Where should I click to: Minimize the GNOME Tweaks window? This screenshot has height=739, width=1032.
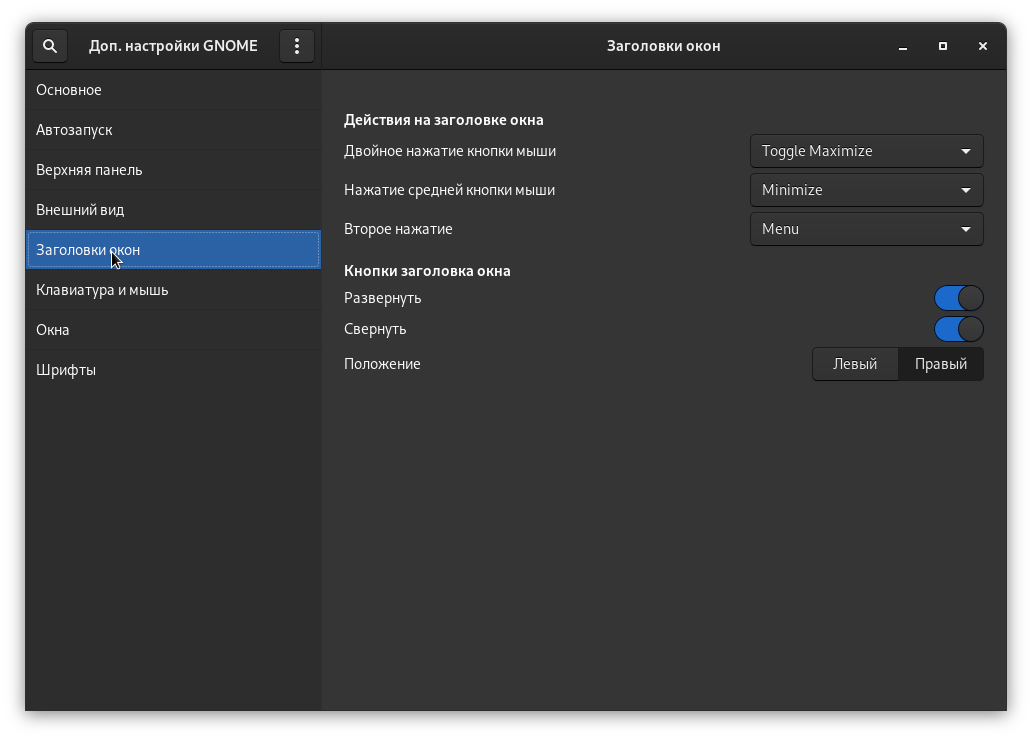903,46
